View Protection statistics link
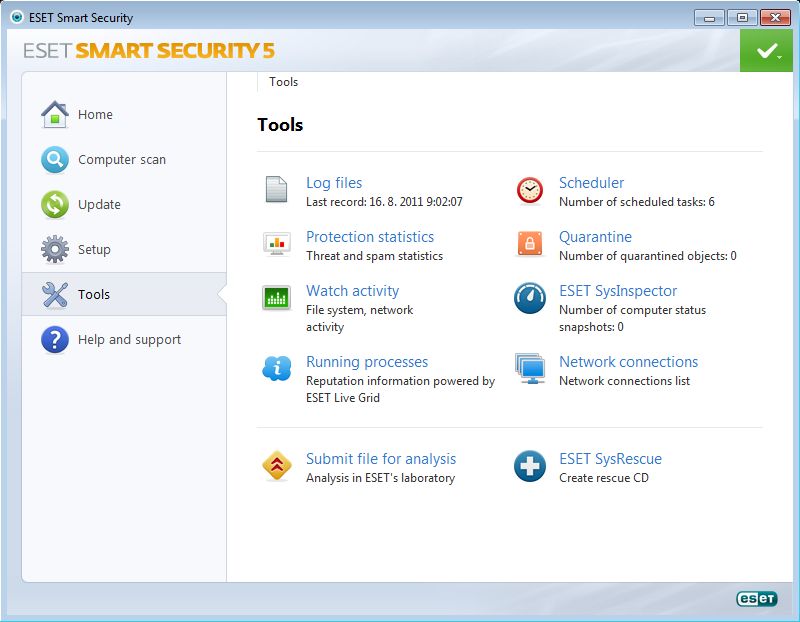This screenshot has height=622, width=800. (x=370, y=237)
